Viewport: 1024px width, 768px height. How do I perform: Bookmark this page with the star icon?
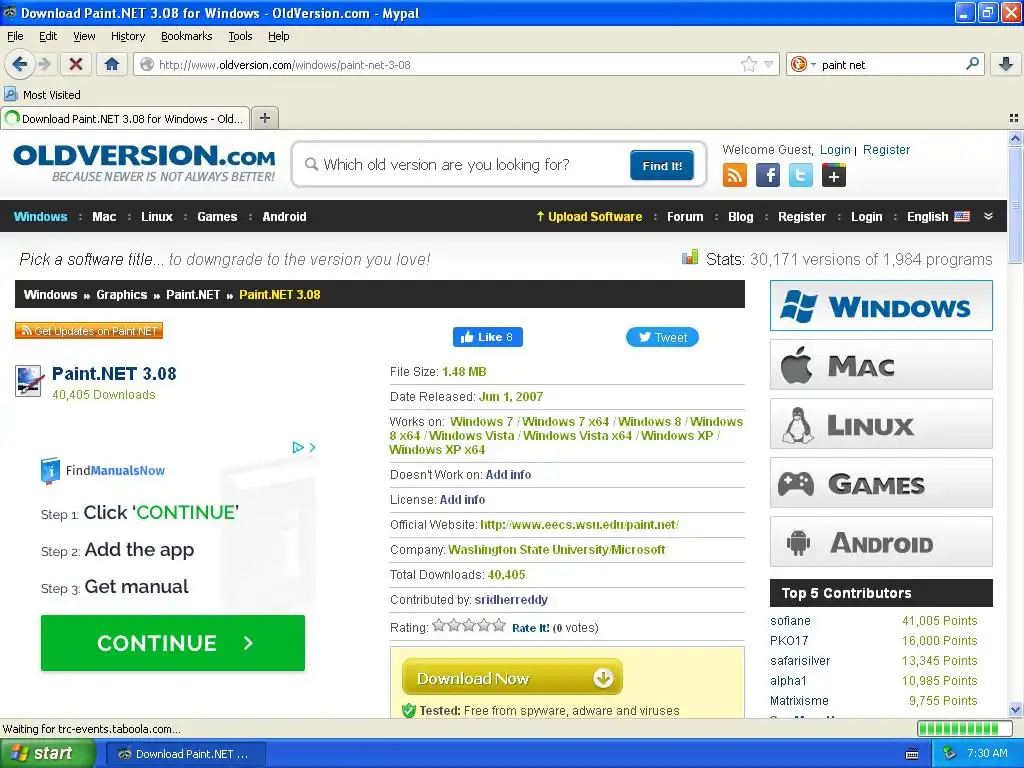tap(748, 64)
